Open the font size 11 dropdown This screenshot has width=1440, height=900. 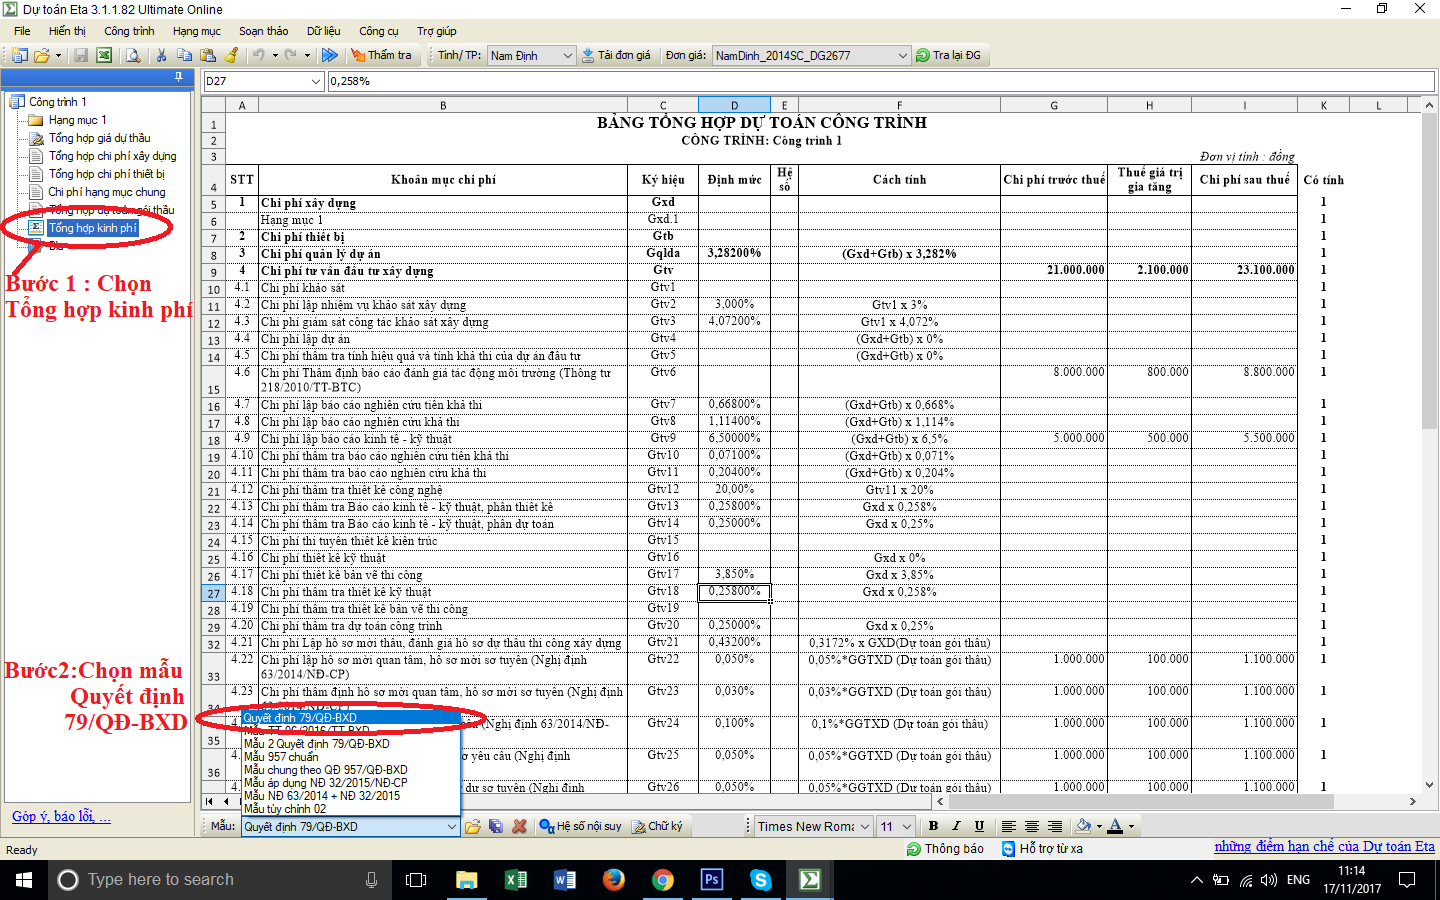click(906, 826)
